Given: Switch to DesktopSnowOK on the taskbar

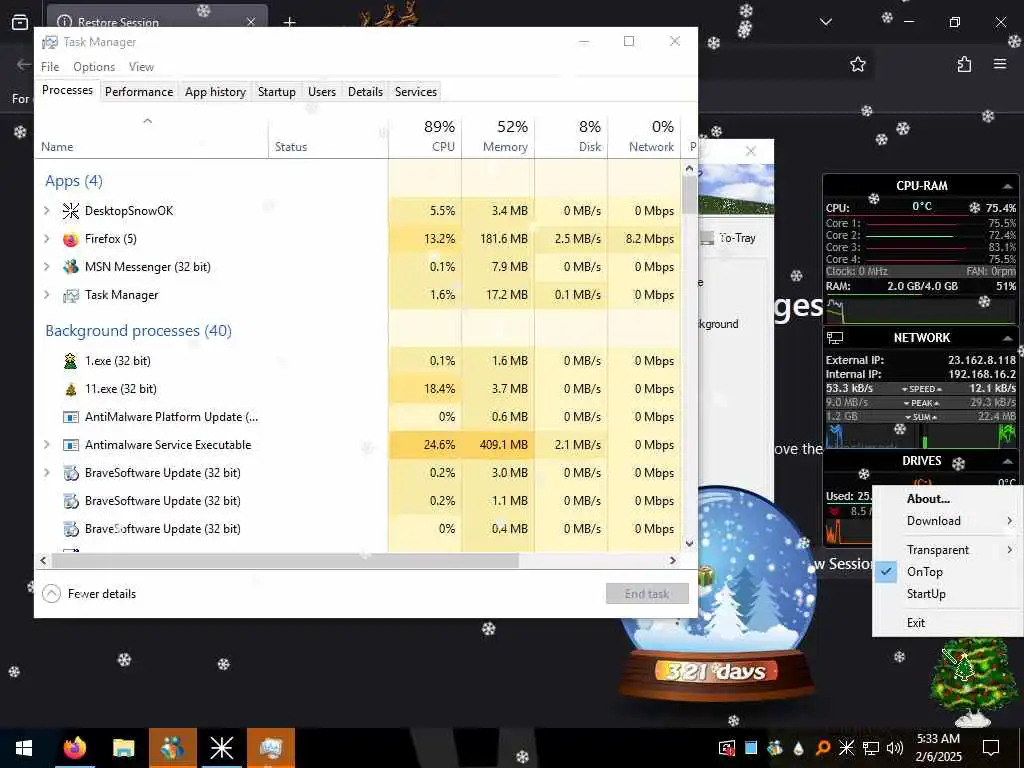Looking at the screenshot, I should 221,748.
